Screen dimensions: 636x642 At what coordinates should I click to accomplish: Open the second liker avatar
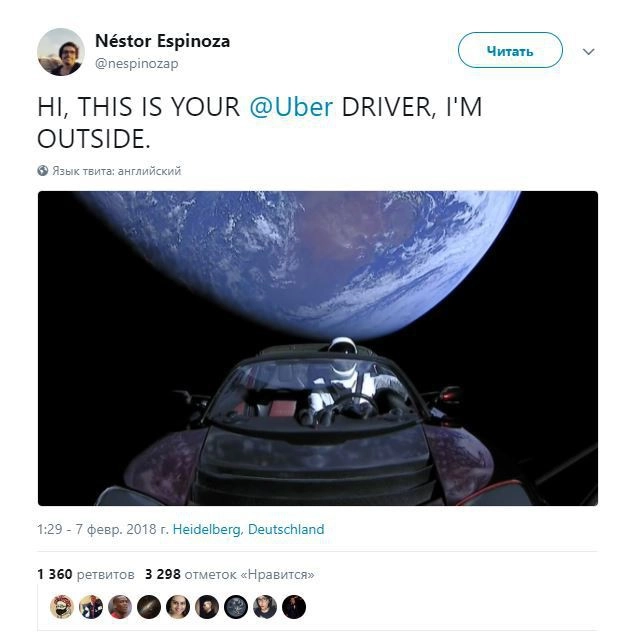pos(91,606)
